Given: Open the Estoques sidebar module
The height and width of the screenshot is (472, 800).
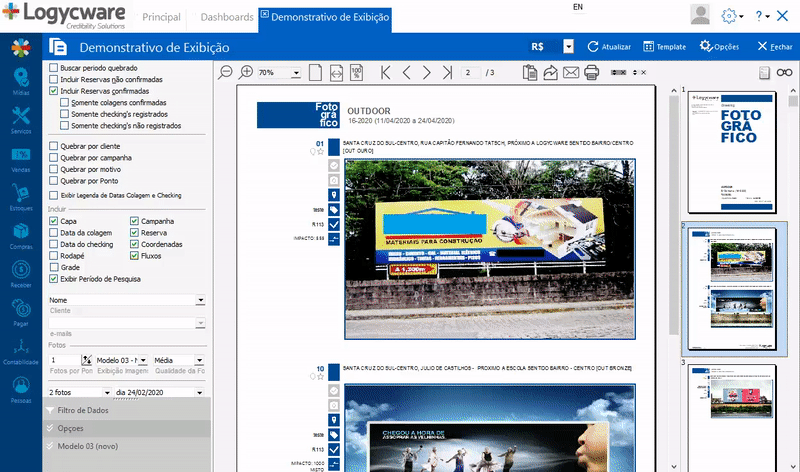Looking at the screenshot, I should 19,200.
